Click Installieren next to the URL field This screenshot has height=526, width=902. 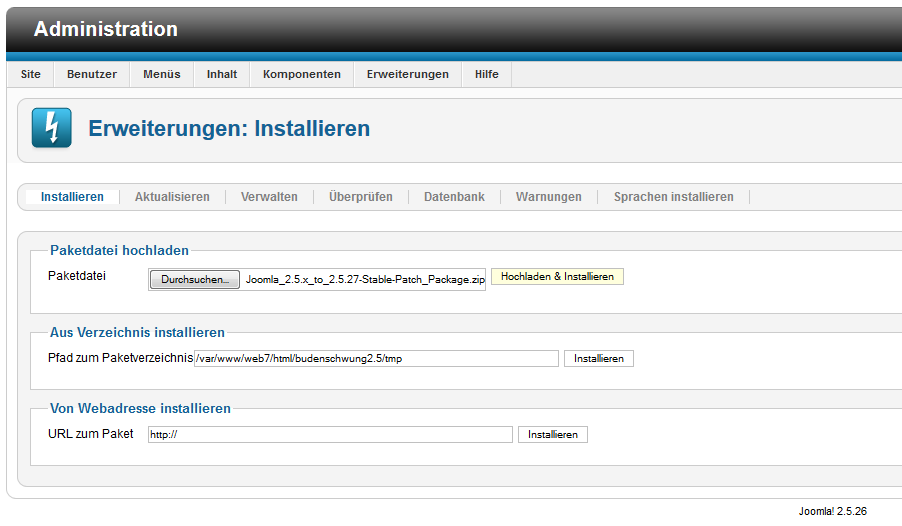pyautogui.click(x=553, y=435)
